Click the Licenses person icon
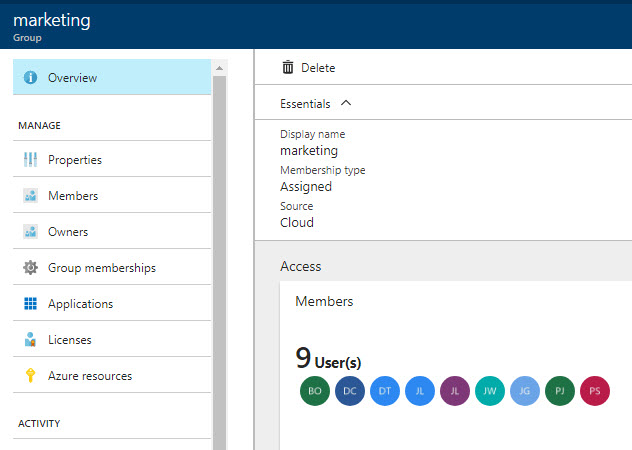This screenshot has height=450, width=632. 30,340
